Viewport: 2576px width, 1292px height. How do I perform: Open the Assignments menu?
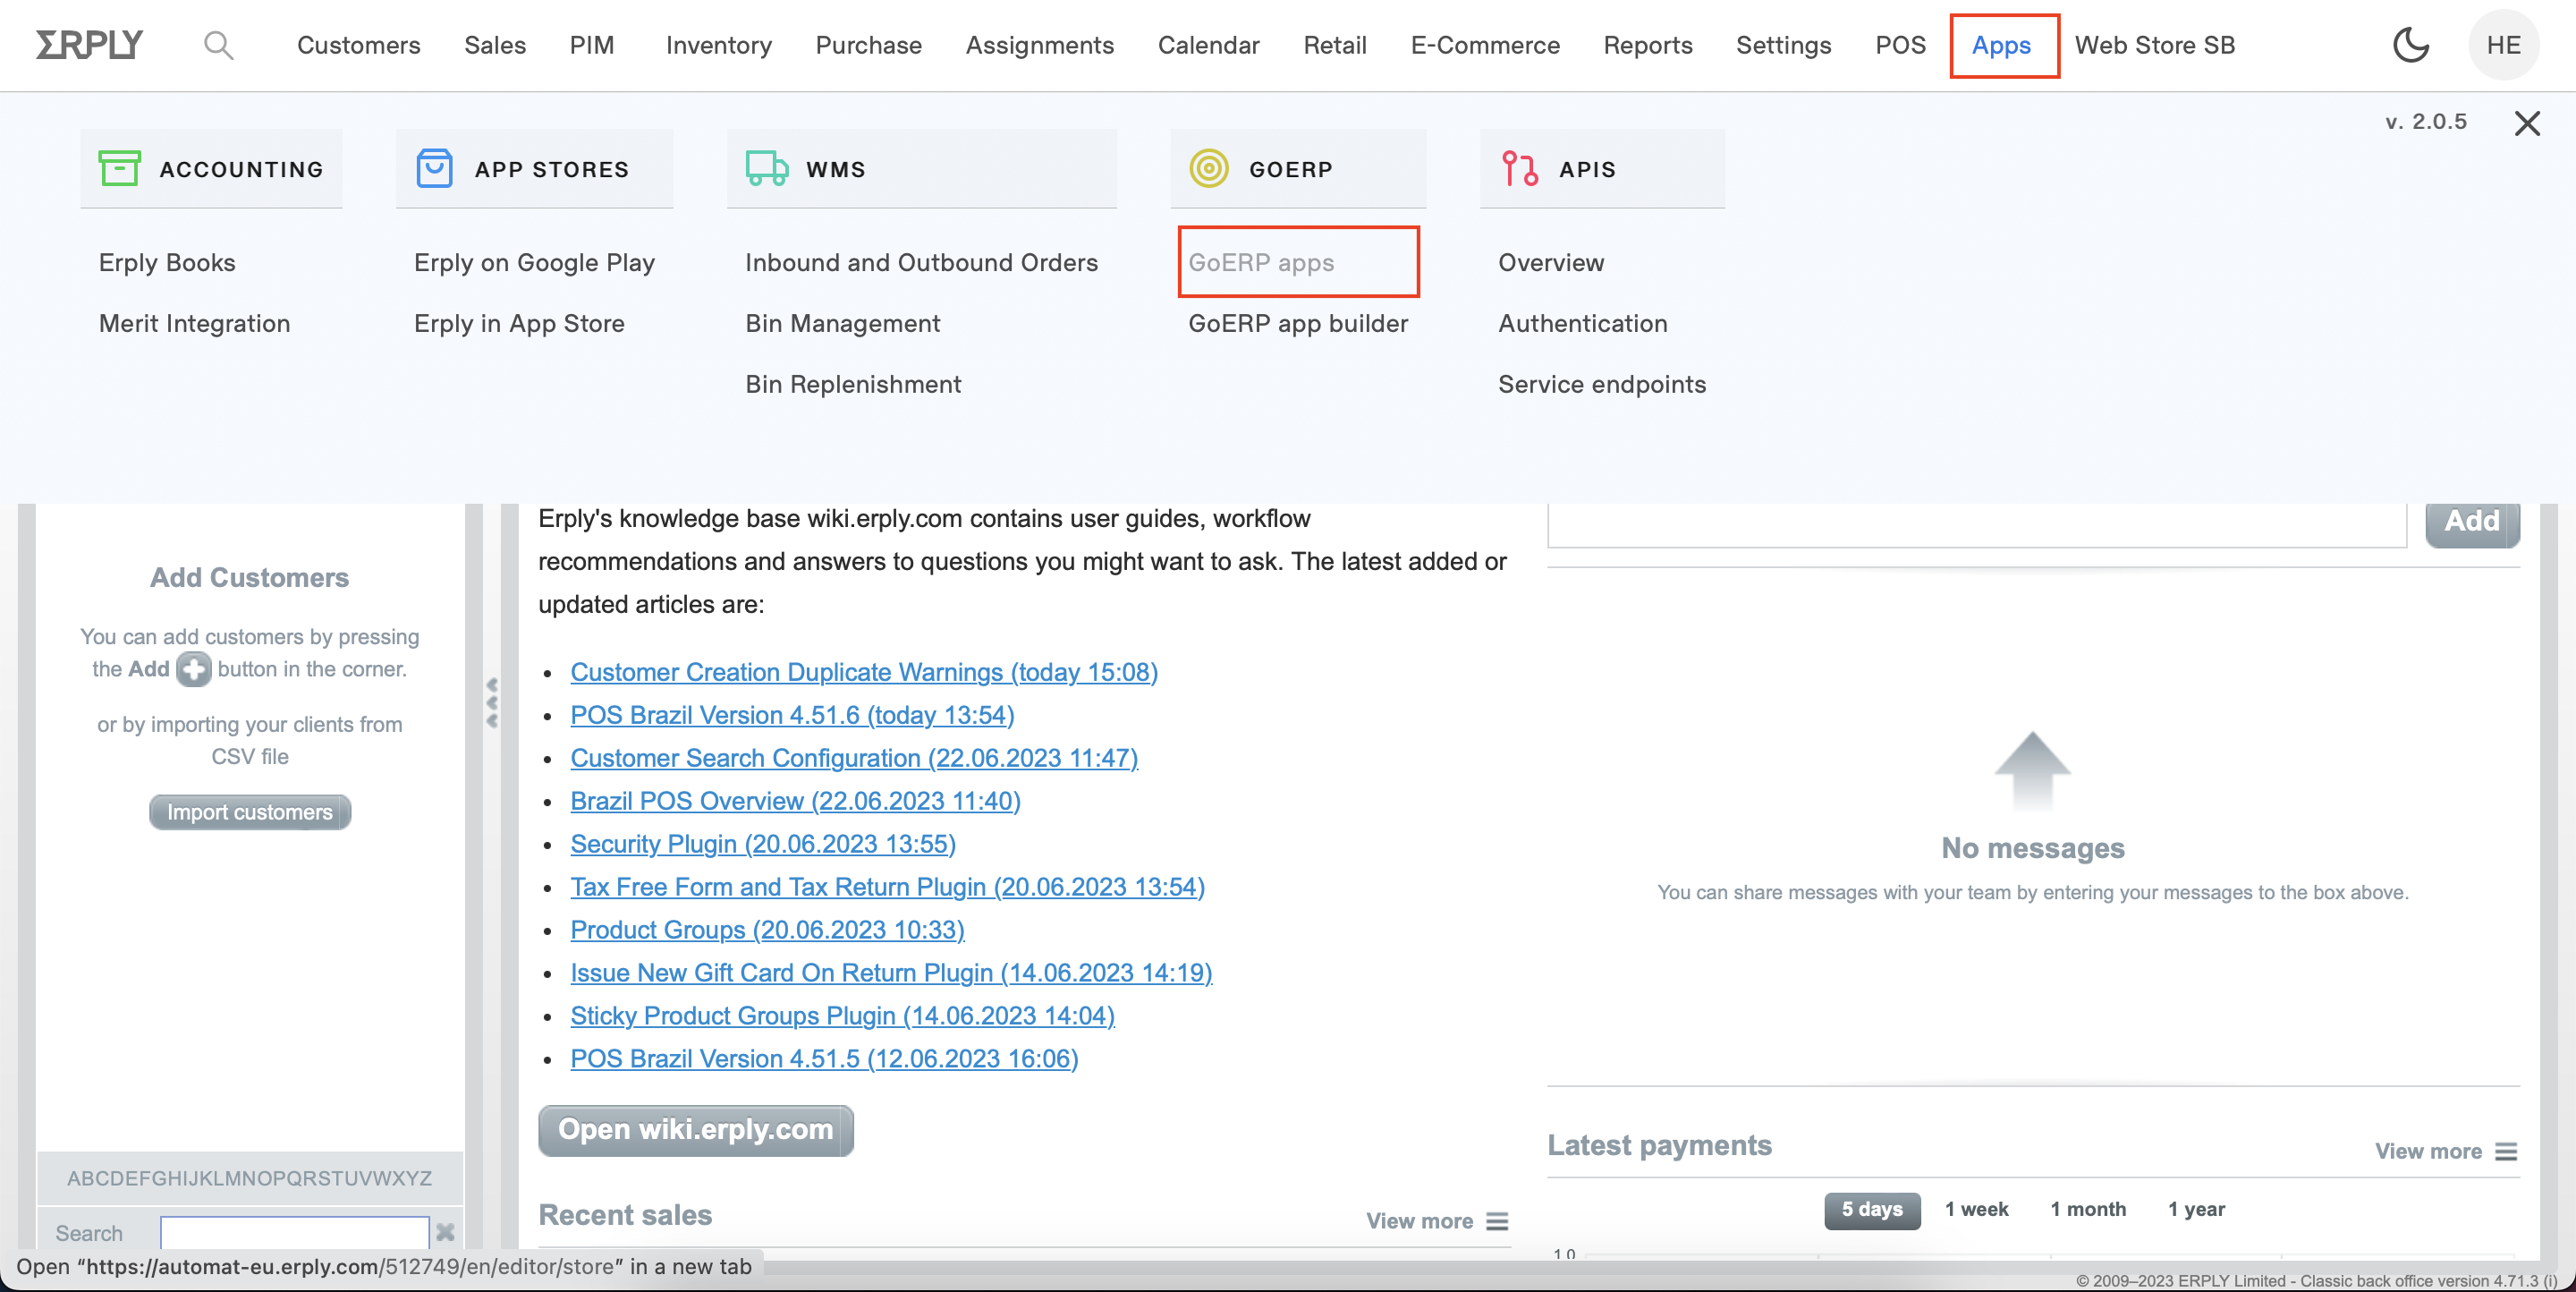pyautogui.click(x=1039, y=45)
